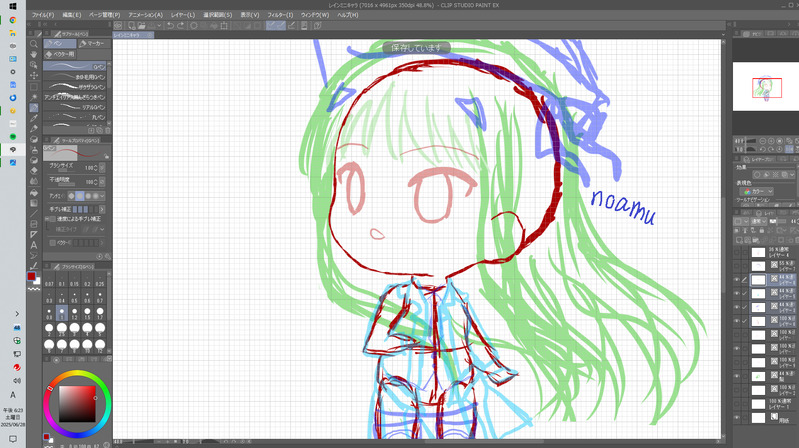Select the Operation object tool
Viewport: 799px width, 448px height.
[x=34, y=65]
